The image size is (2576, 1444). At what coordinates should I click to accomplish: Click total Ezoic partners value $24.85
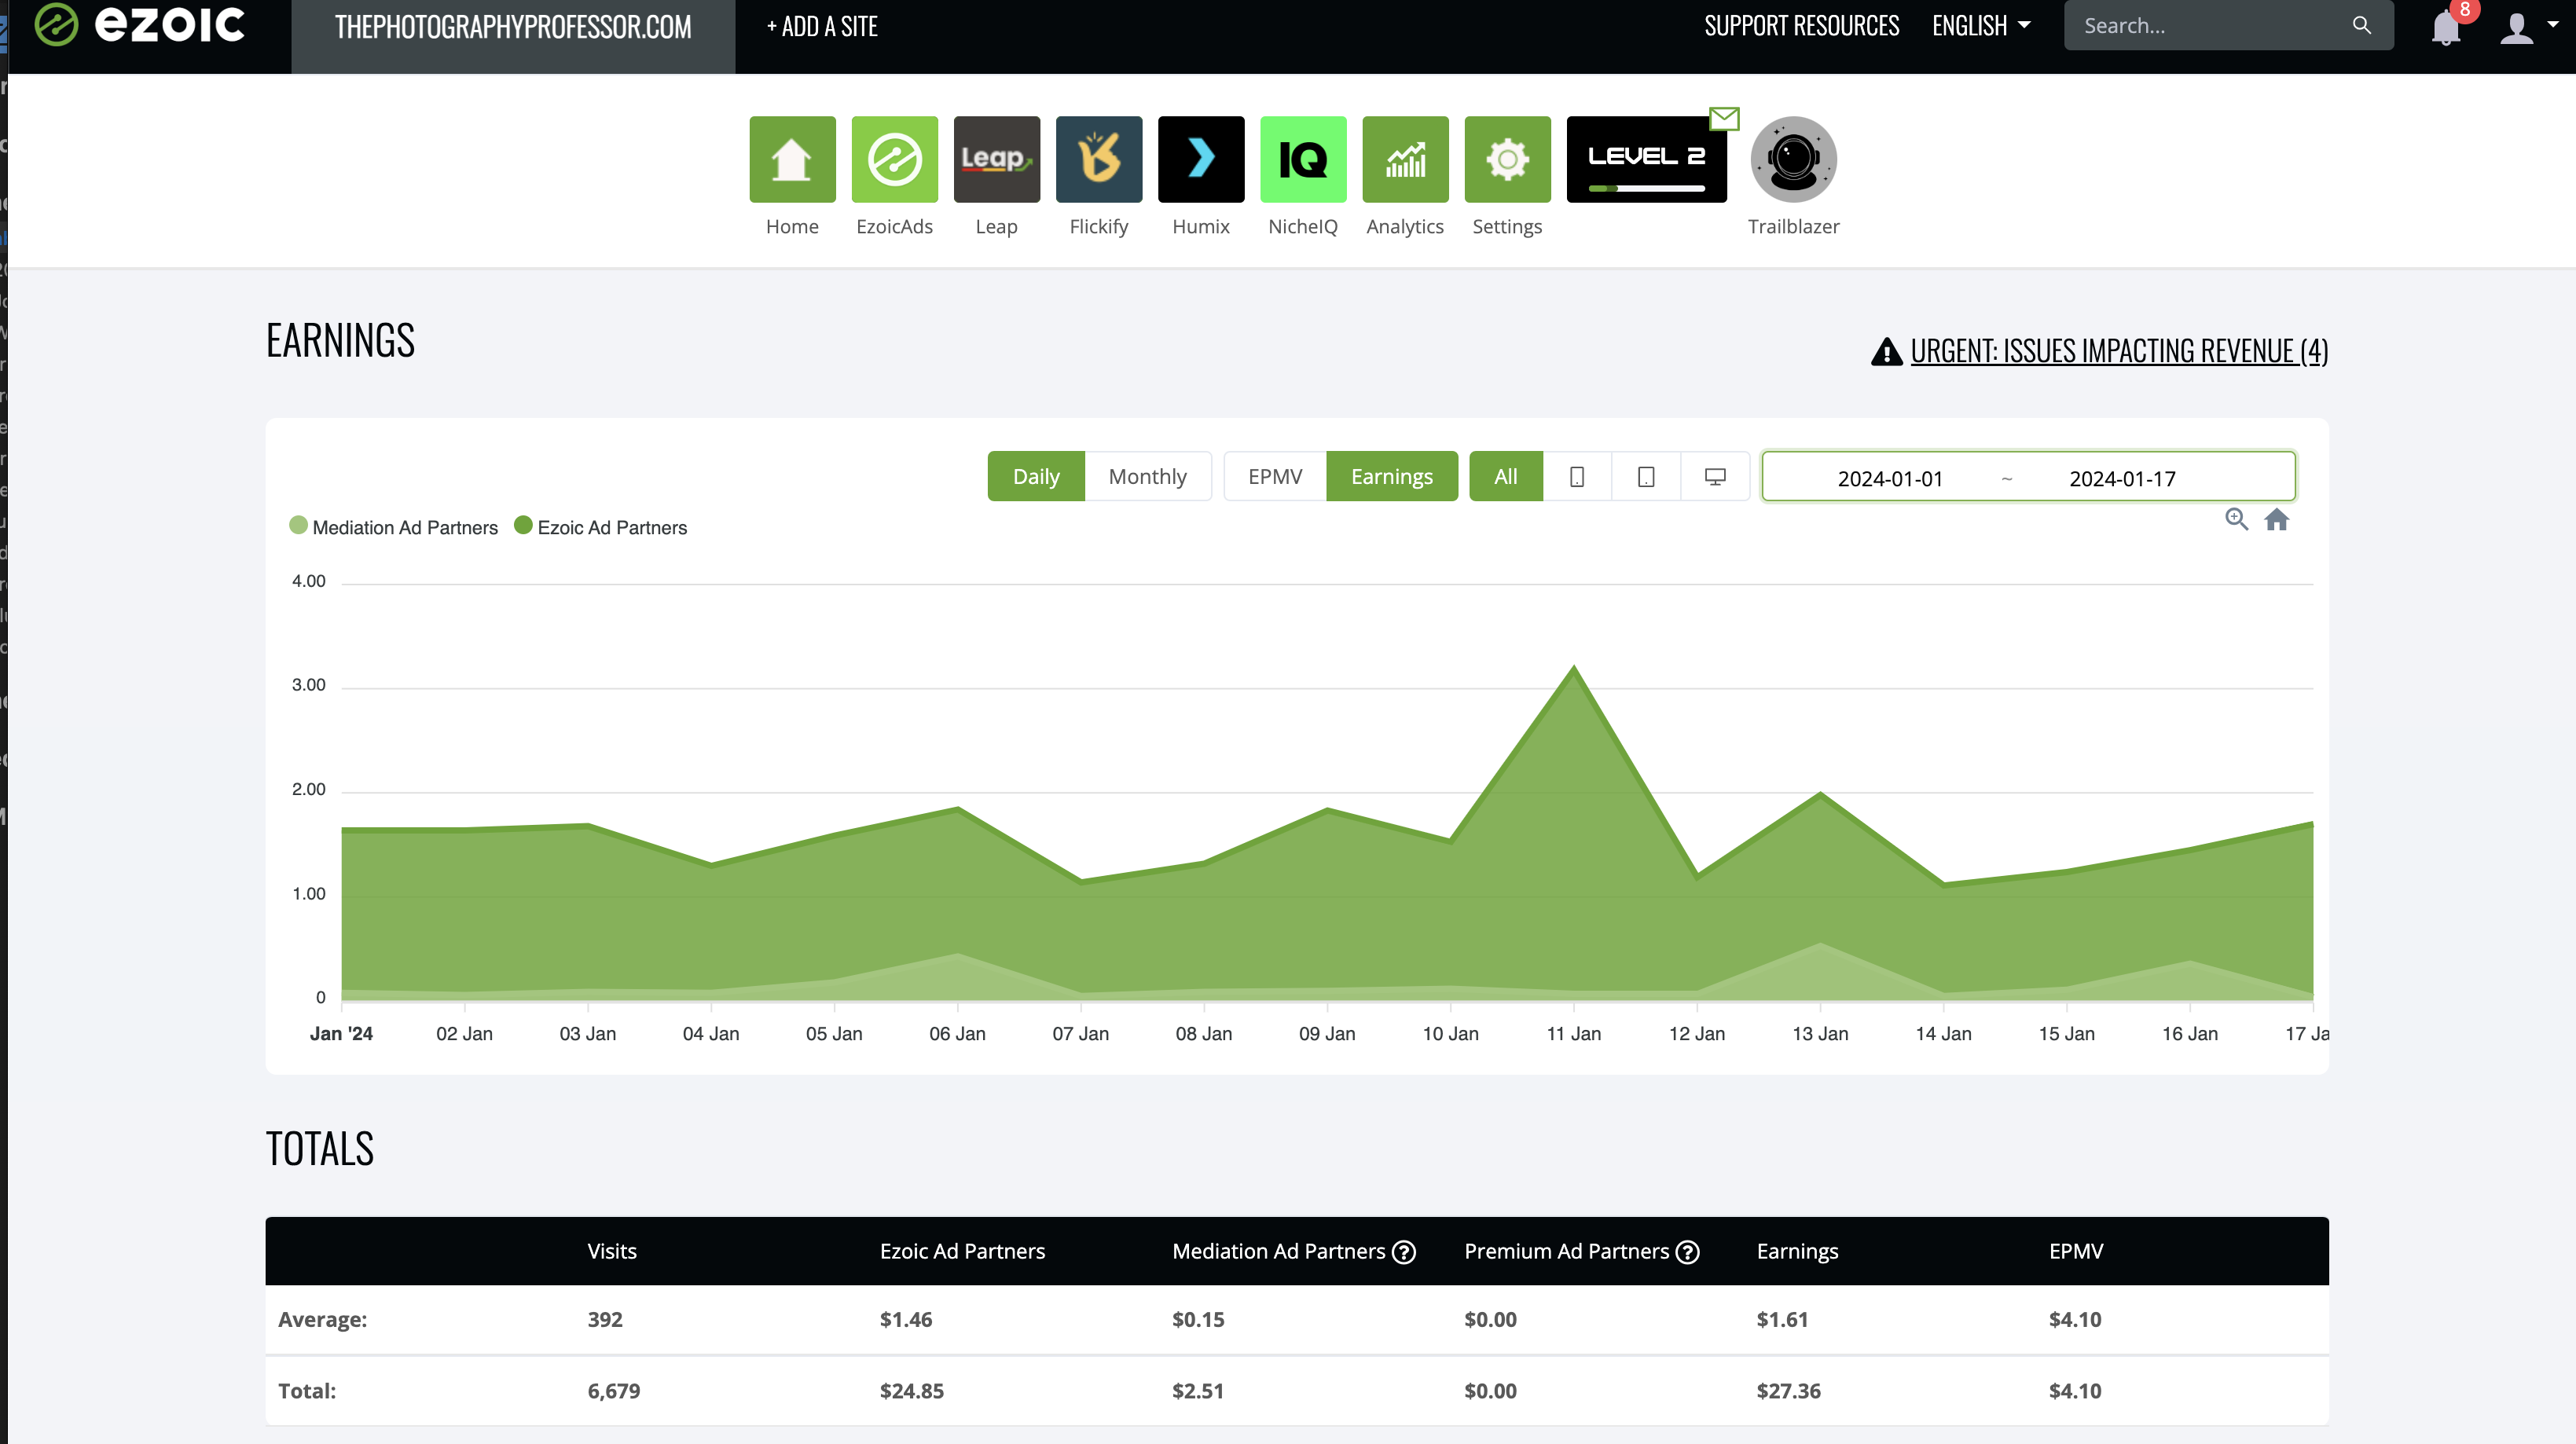tap(911, 1391)
